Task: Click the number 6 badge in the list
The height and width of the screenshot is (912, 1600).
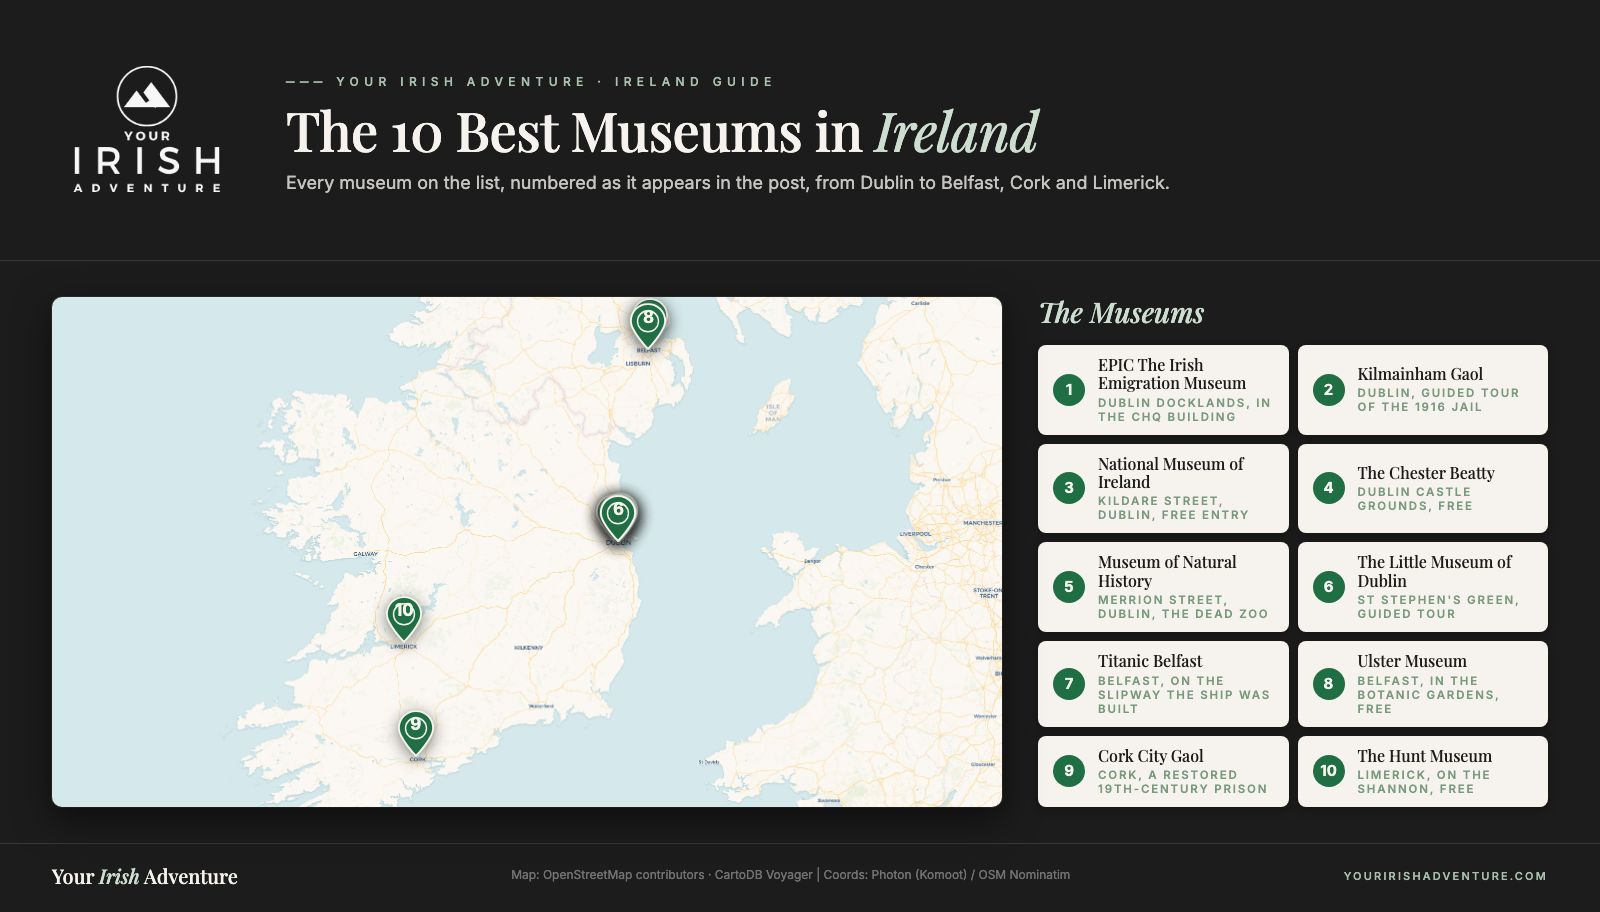Action: click(x=1328, y=587)
